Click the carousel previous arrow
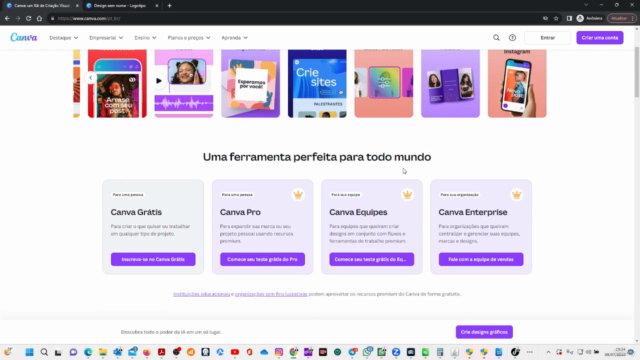Image resolution: width=640 pixels, height=360 pixels. (x=91, y=78)
